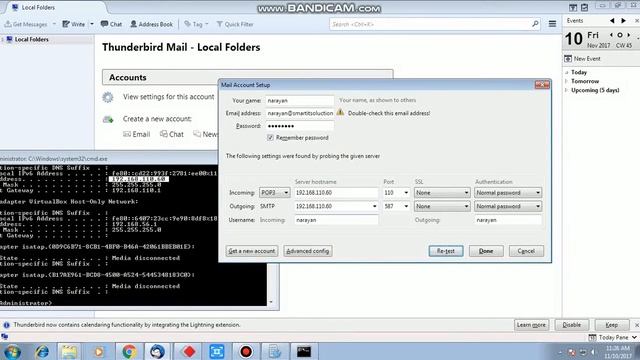This screenshot has width=640, height=360.
Task: Select Local Folders in folder tree
Action: (x=31, y=39)
